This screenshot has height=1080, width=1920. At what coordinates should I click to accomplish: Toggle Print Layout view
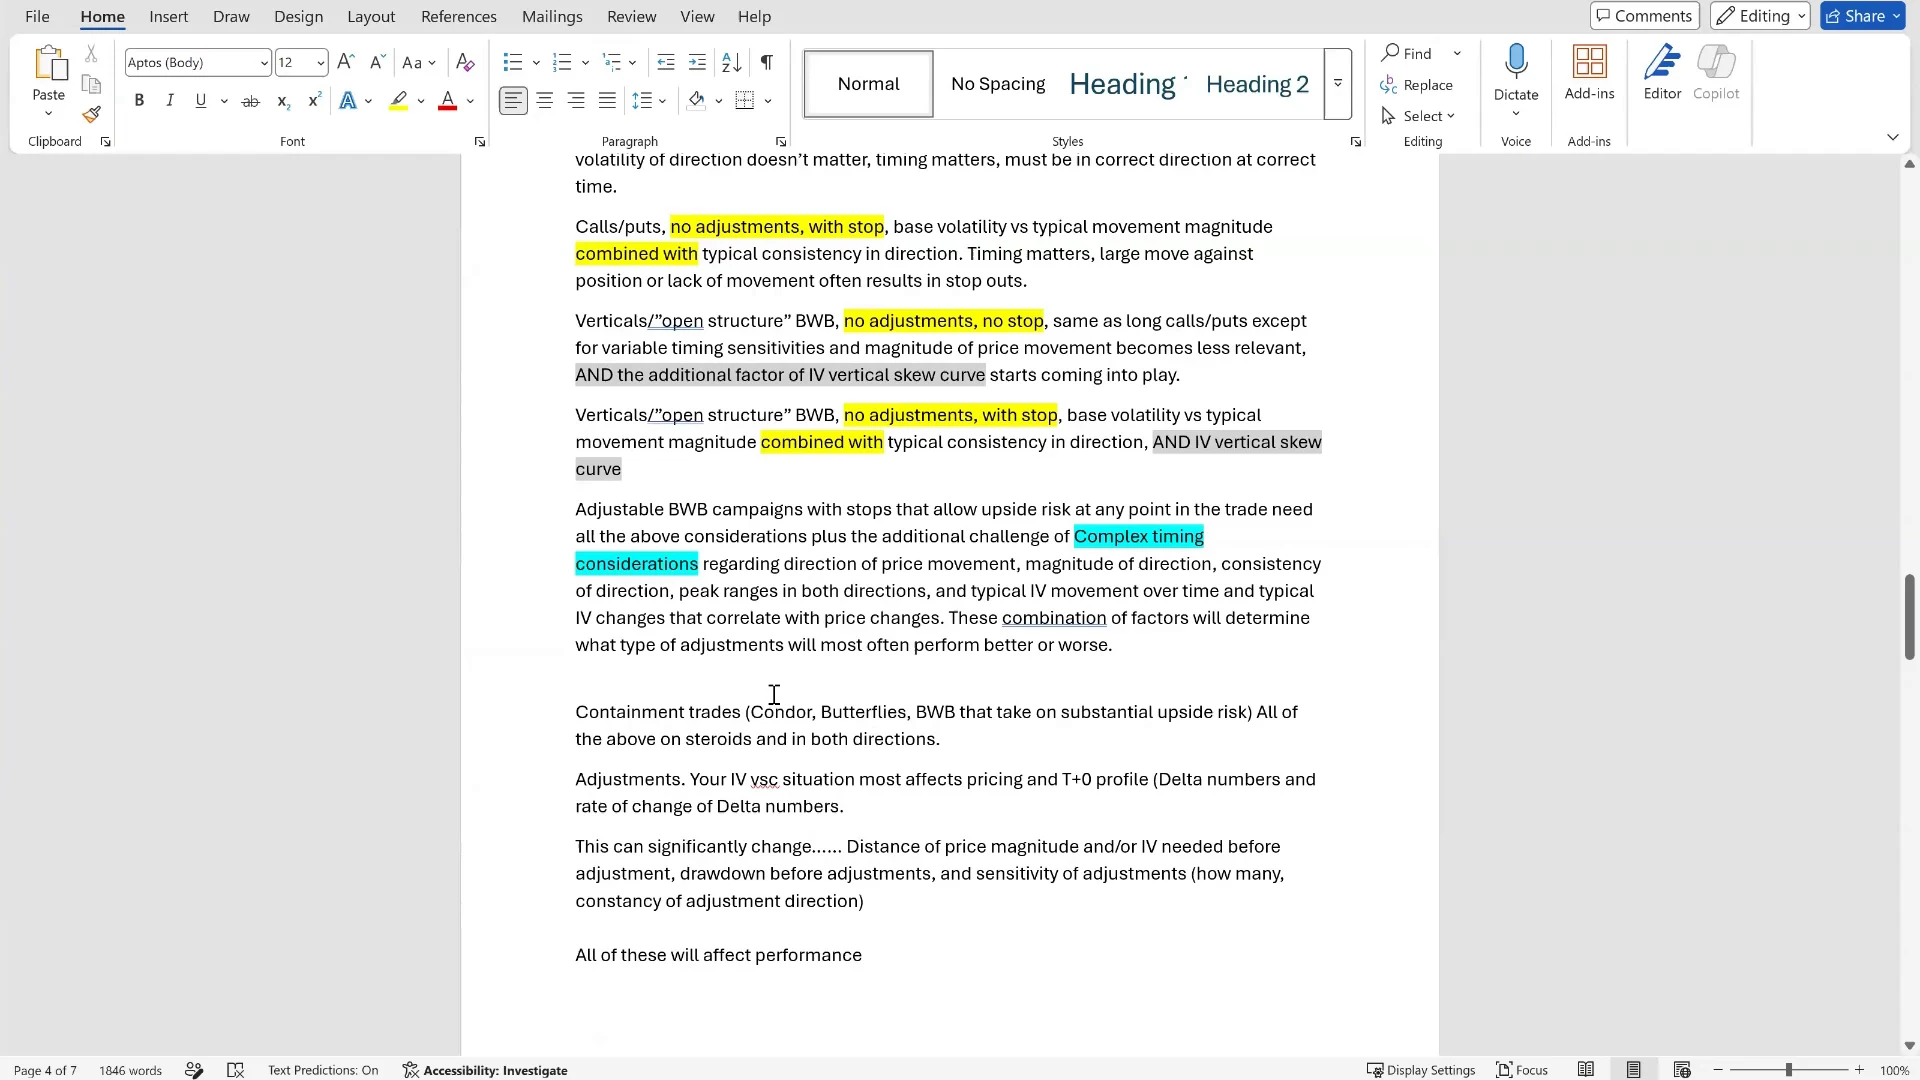point(1634,1070)
